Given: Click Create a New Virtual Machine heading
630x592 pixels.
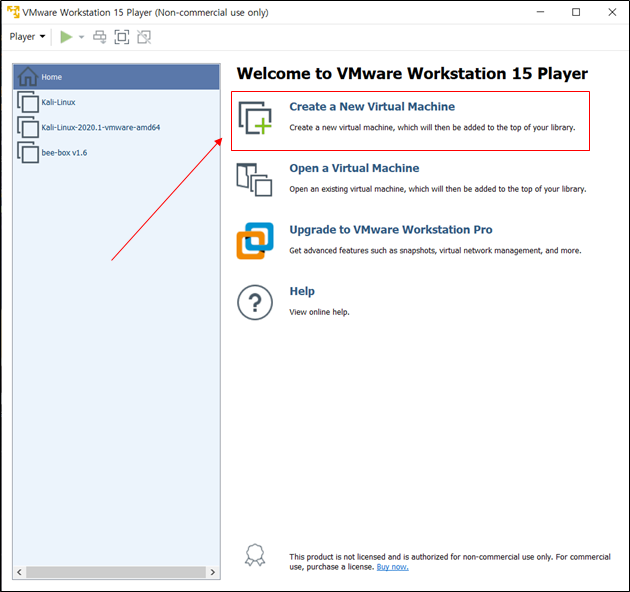Looking at the screenshot, I should 372,107.
